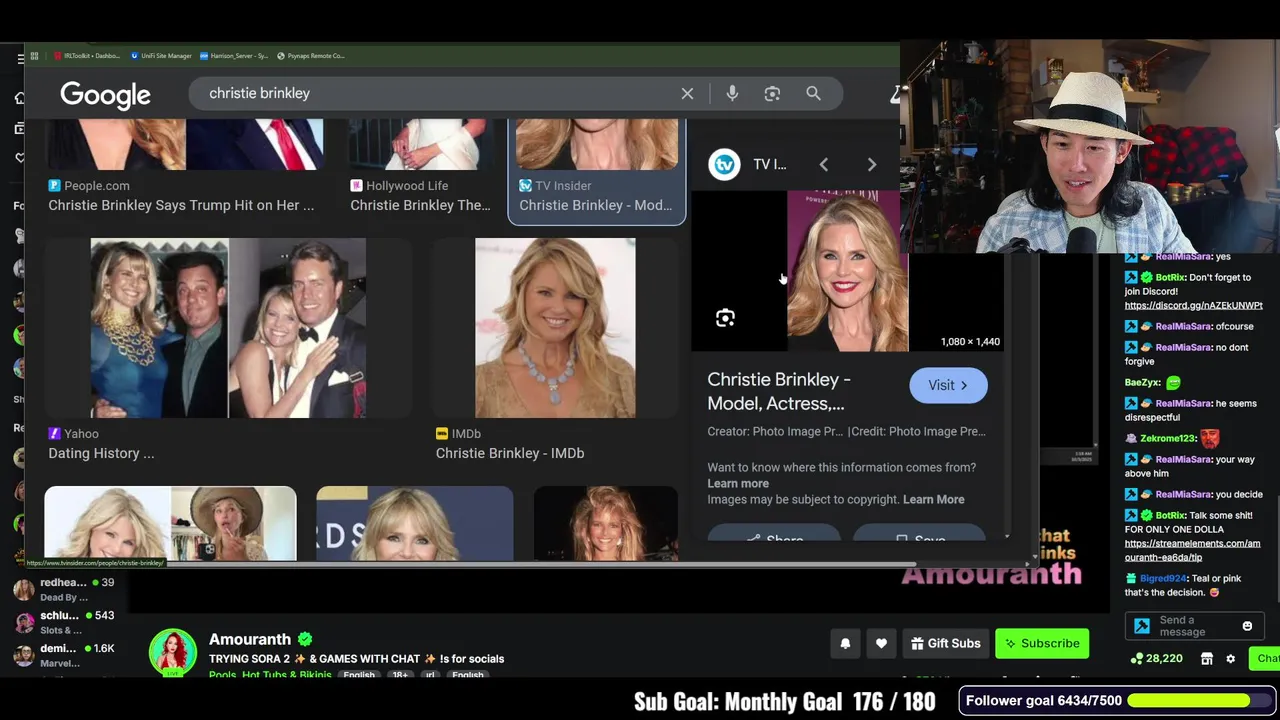1280x720 pixels.
Task: Click username BaeZyx in chat
Action: pos(1142,382)
